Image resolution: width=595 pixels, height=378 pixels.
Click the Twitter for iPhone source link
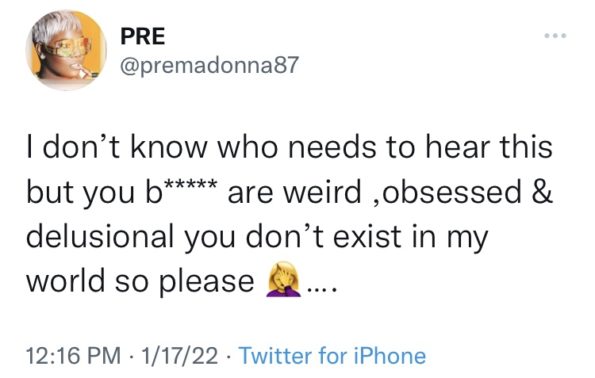[x=333, y=356]
